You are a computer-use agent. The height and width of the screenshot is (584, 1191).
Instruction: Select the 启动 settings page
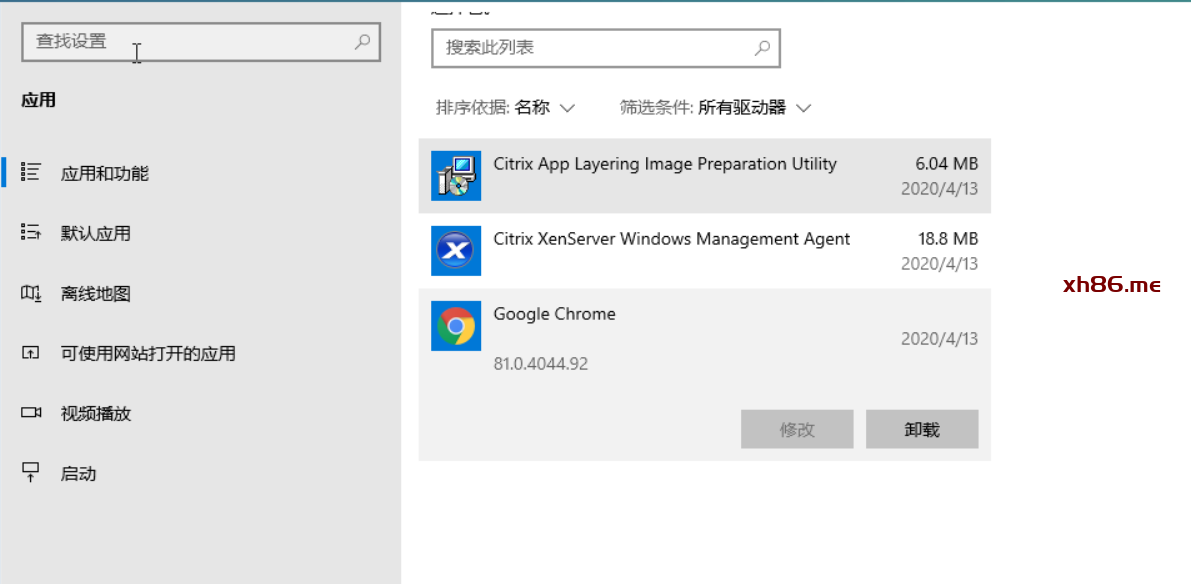click(x=79, y=474)
